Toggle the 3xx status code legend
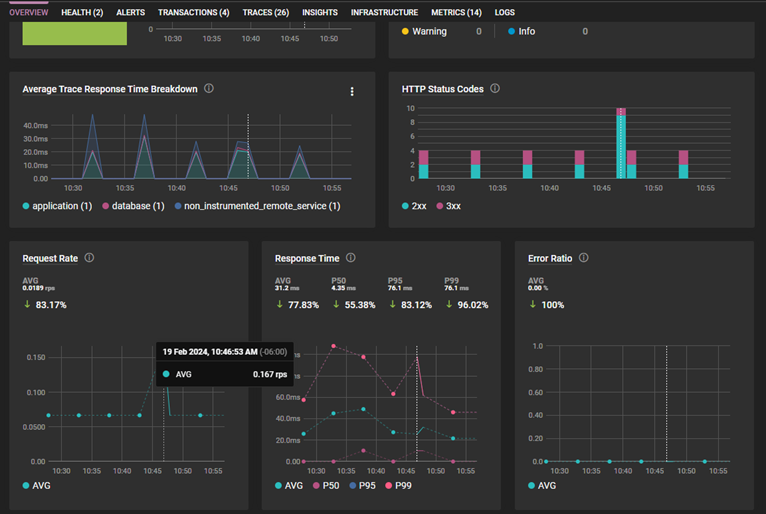 [x=448, y=206]
